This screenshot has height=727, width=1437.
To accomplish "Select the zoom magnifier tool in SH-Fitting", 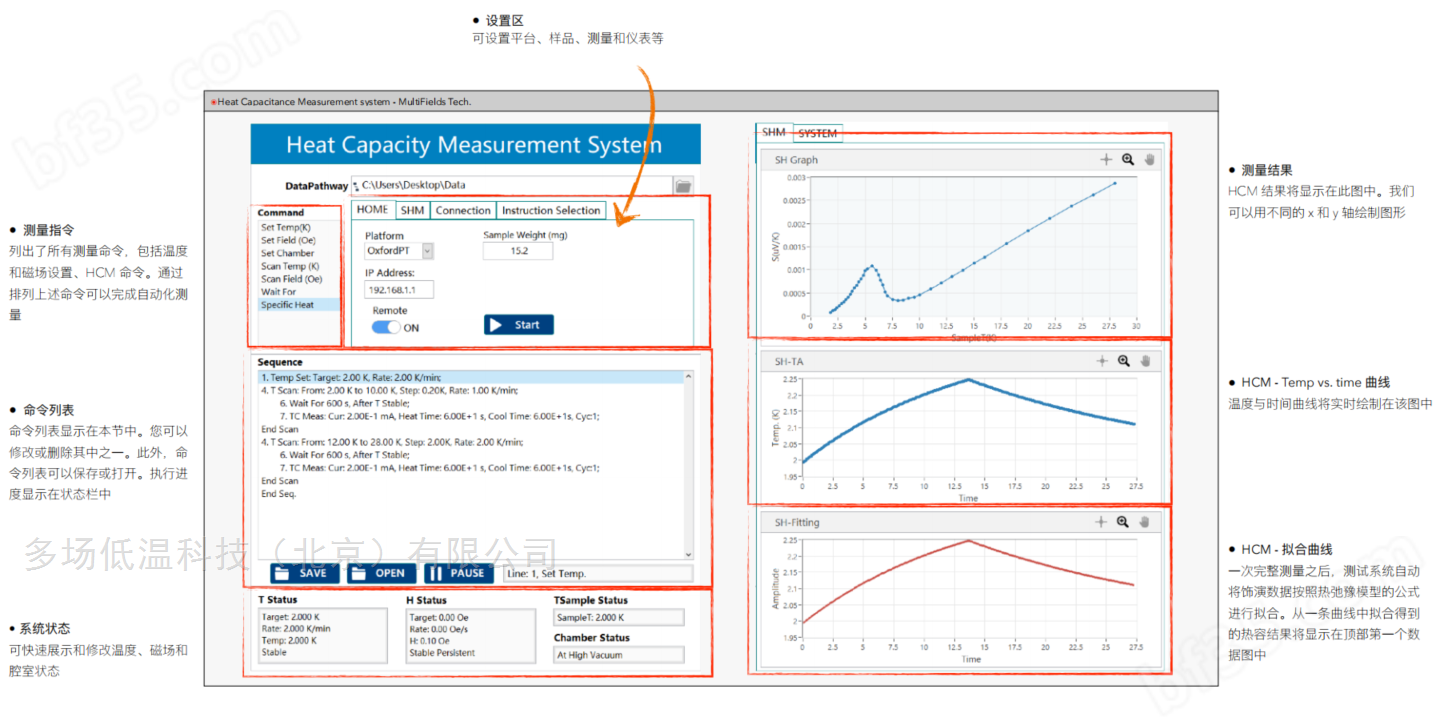I will (1124, 521).
